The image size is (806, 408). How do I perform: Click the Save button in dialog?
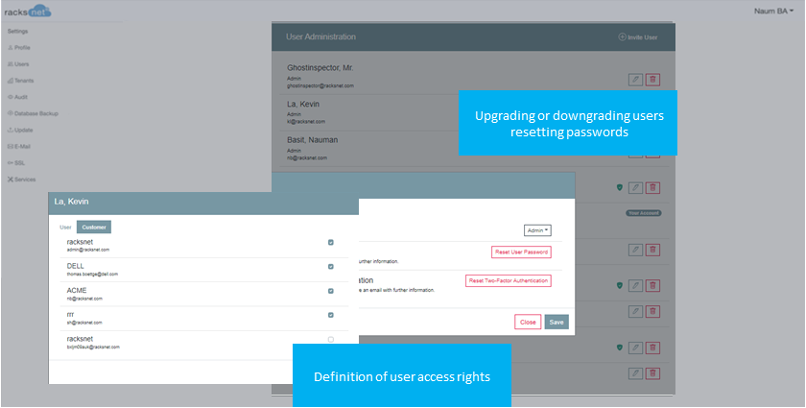point(557,322)
